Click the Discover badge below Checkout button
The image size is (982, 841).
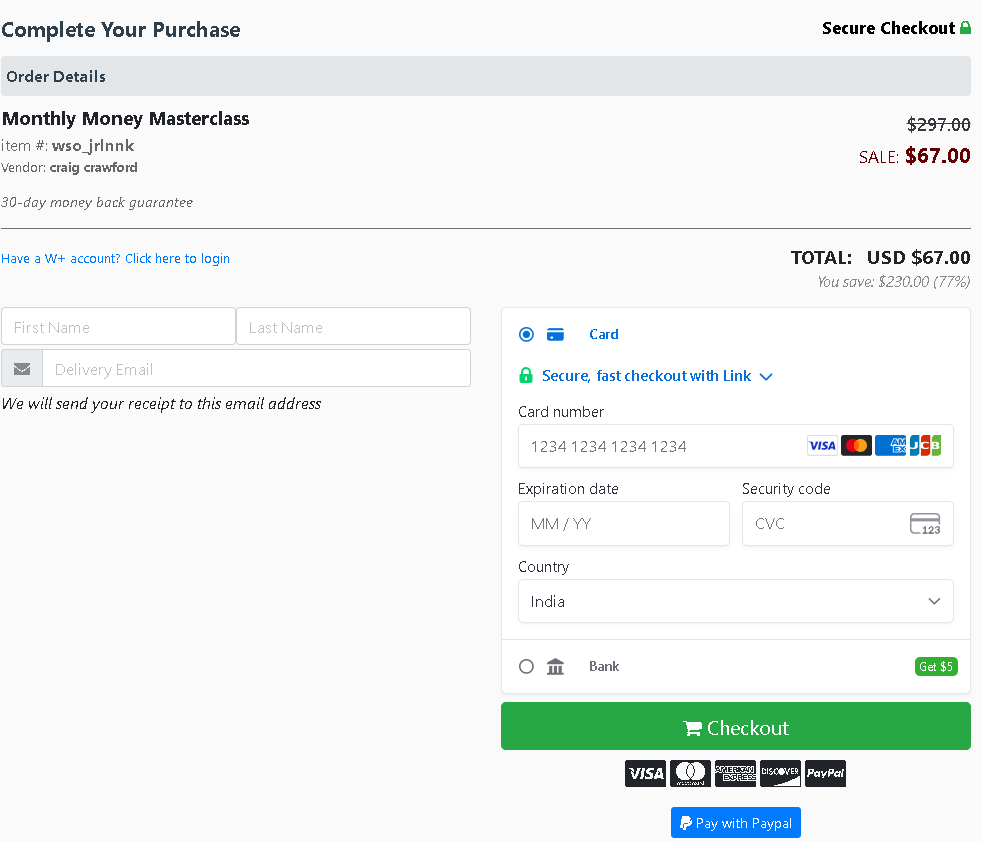[780, 773]
